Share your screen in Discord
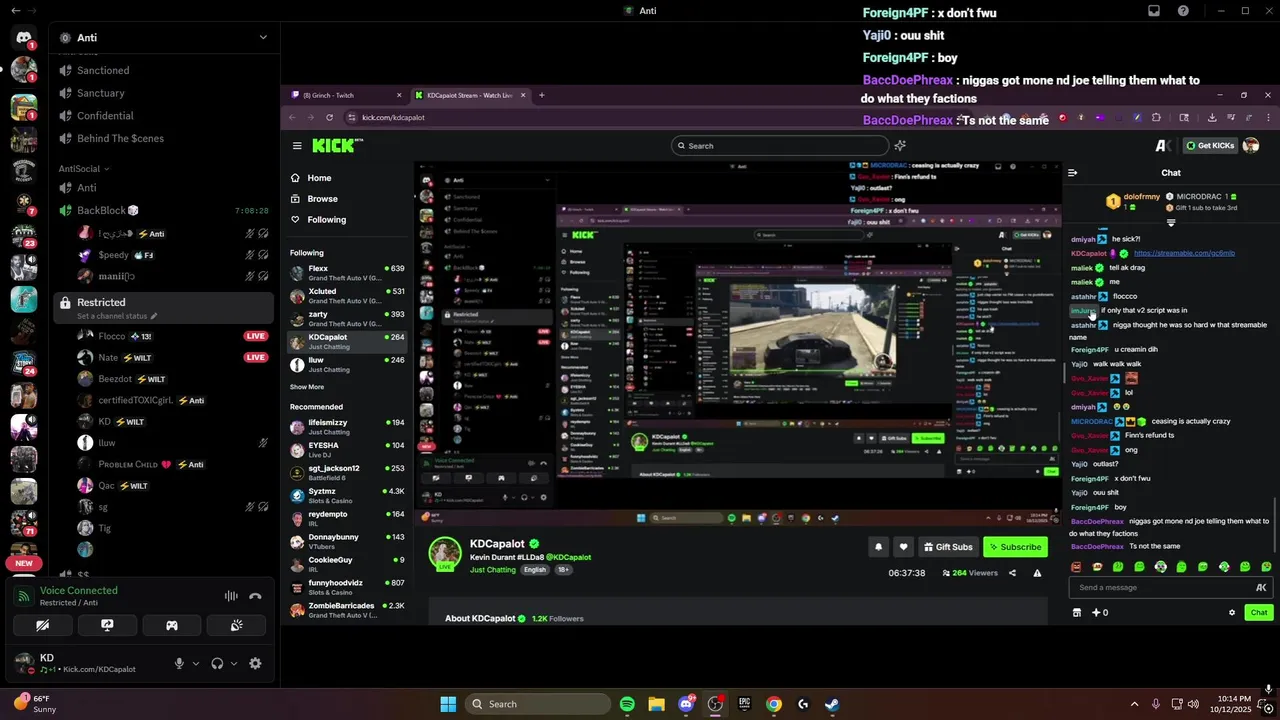This screenshot has width=1280, height=720. click(x=107, y=625)
